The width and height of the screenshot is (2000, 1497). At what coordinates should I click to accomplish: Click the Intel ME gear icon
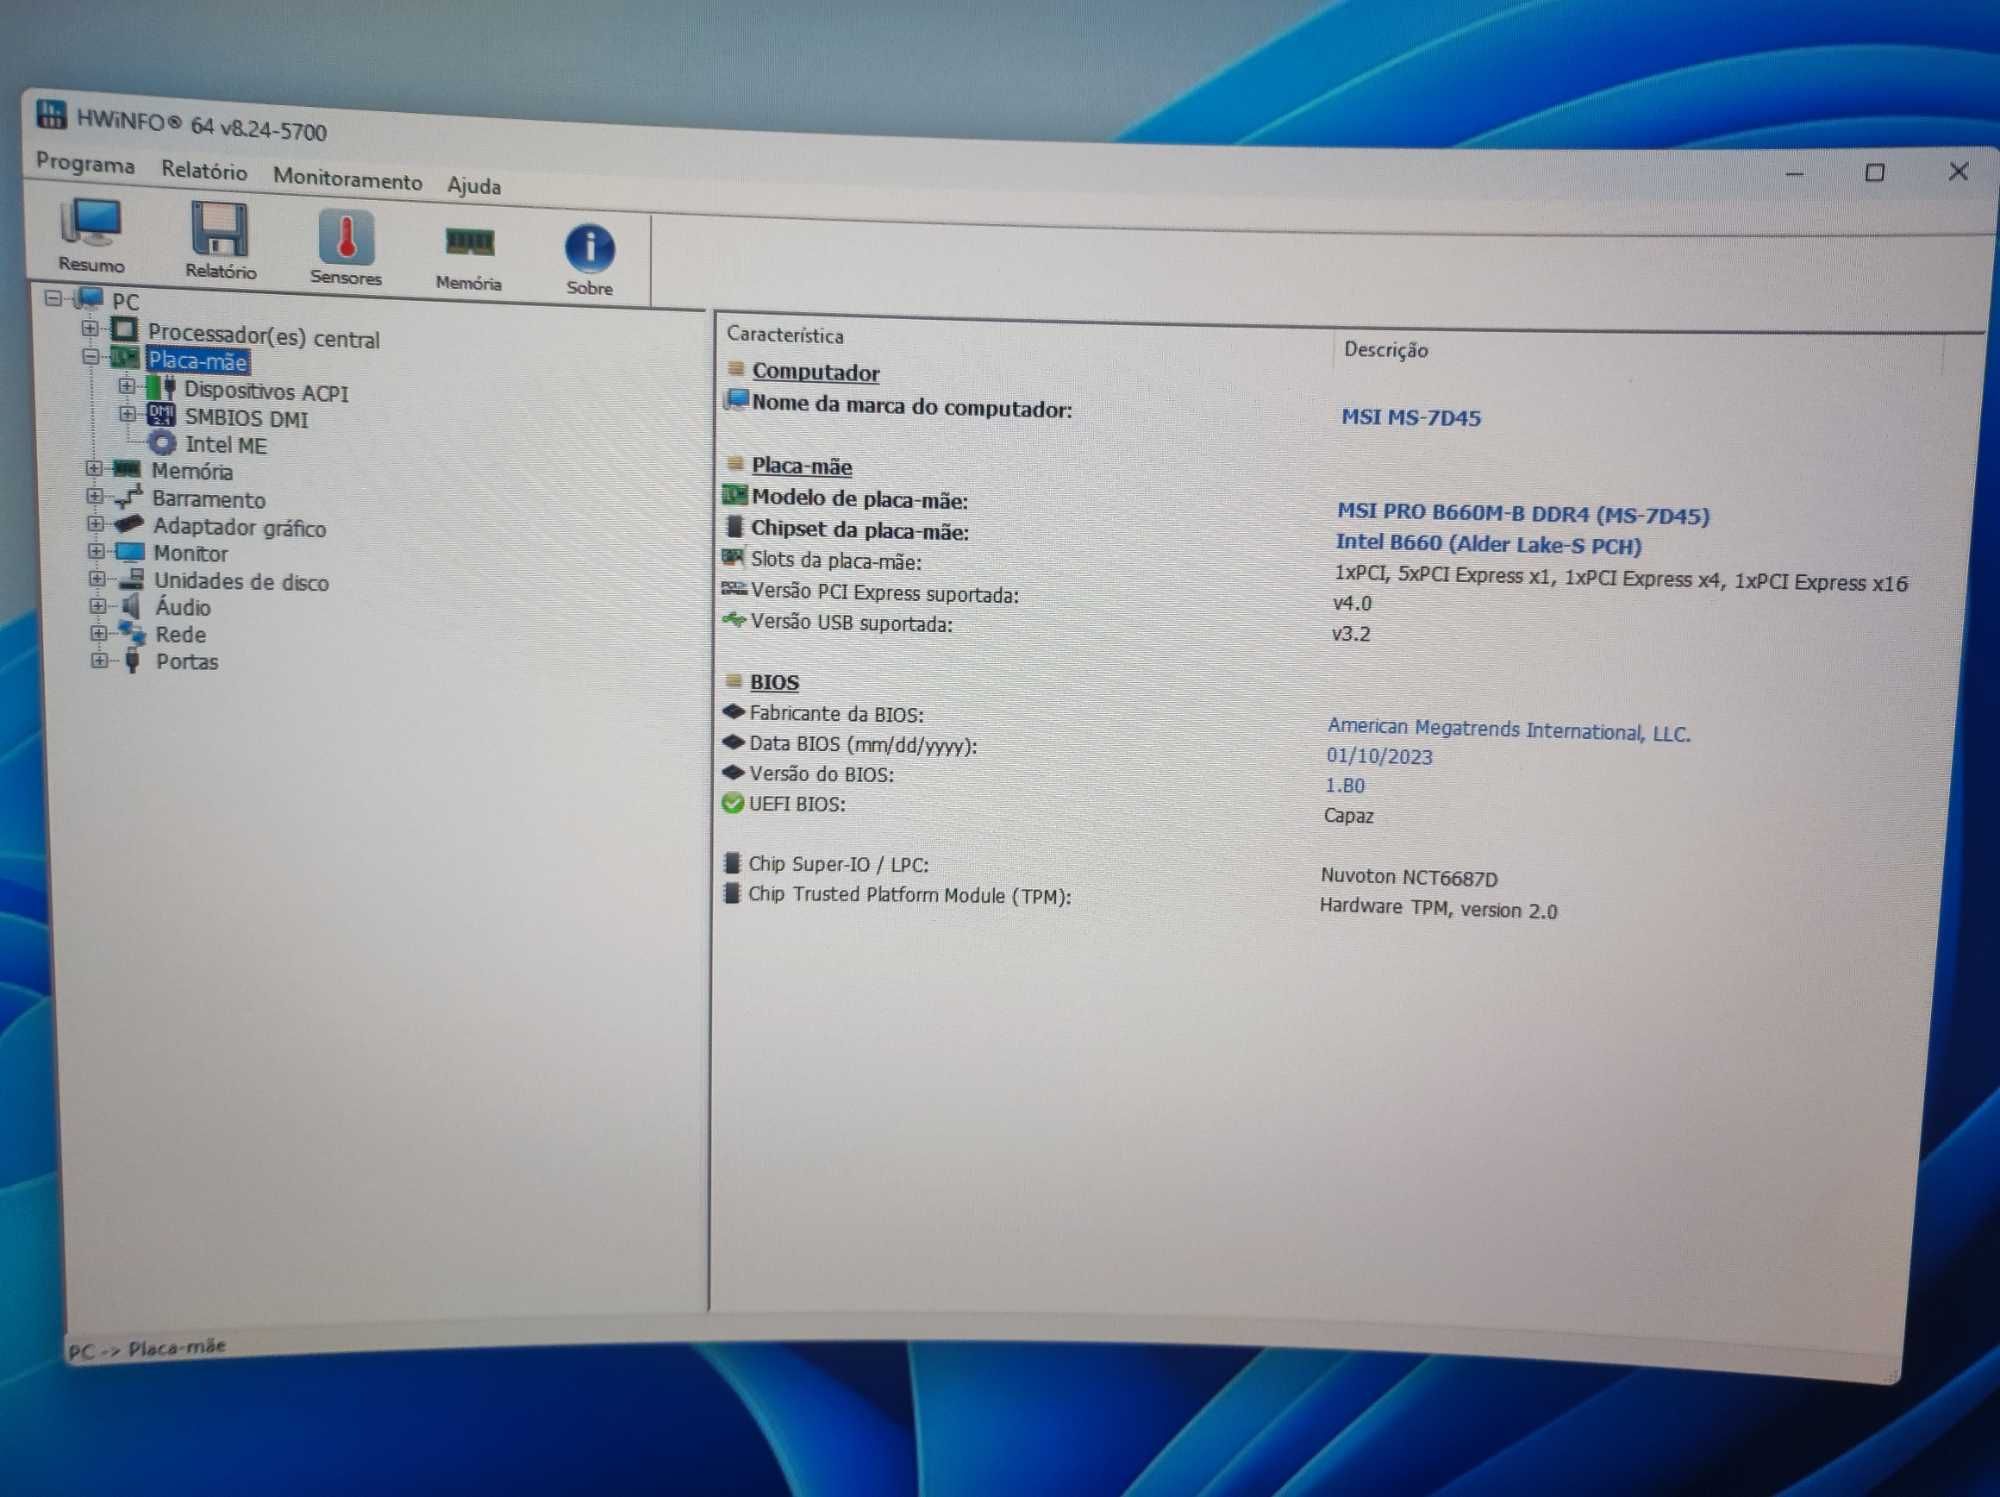(162, 442)
